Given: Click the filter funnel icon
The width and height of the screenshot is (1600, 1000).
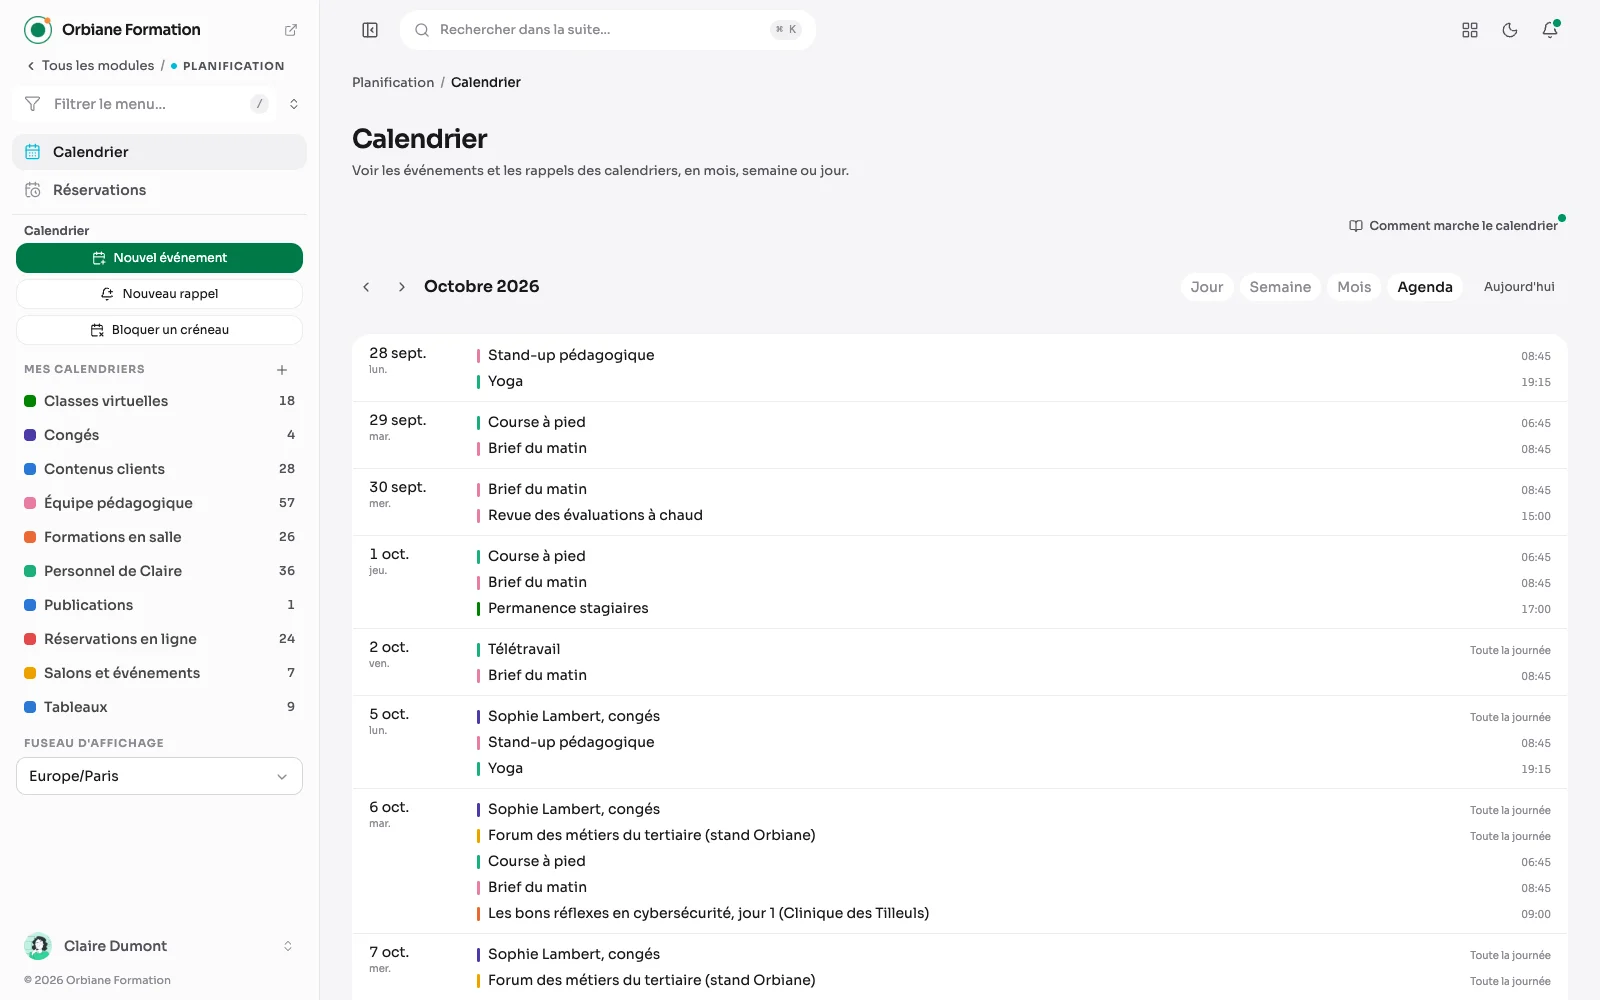Looking at the screenshot, I should [x=33, y=104].
